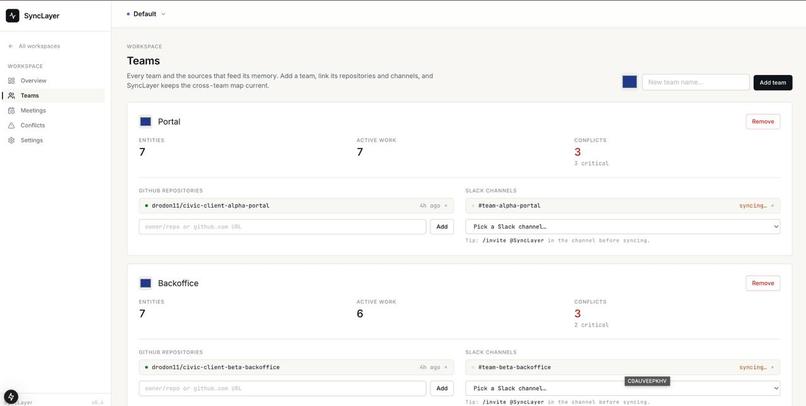This screenshot has height=406, width=806.
Task: Remove the #team-beta-backoffice channel with its x
Action: [772, 367]
